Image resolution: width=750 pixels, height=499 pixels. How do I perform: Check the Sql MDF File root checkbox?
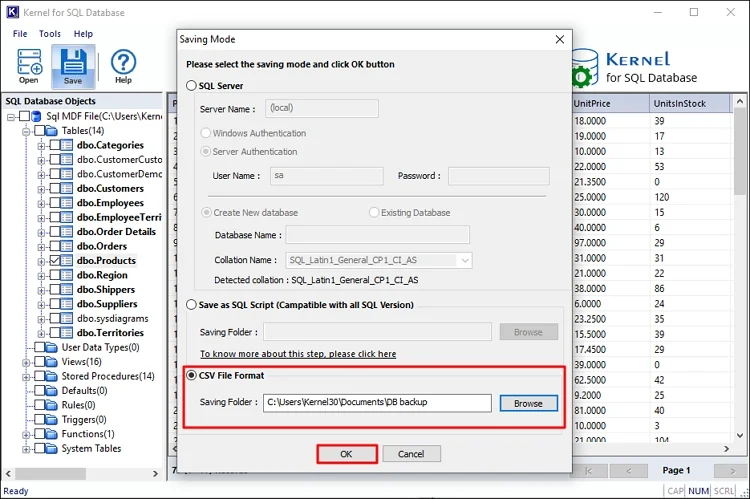pos(24,116)
